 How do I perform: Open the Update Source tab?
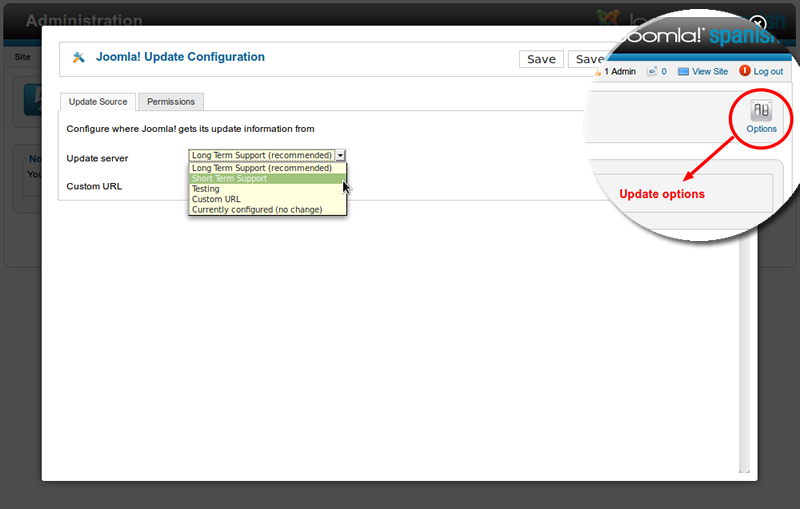tap(98, 101)
